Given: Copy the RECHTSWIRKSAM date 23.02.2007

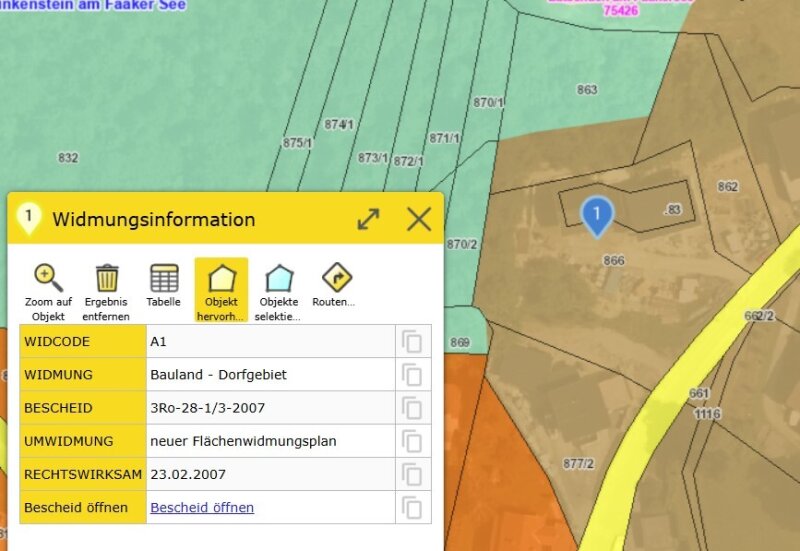Looking at the screenshot, I should point(412,474).
